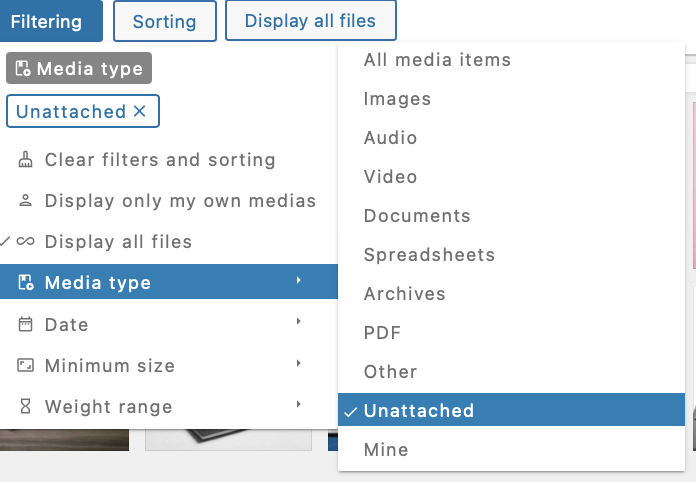
Task: Expand the Weight range submenu arrow
Action: (299, 406)
